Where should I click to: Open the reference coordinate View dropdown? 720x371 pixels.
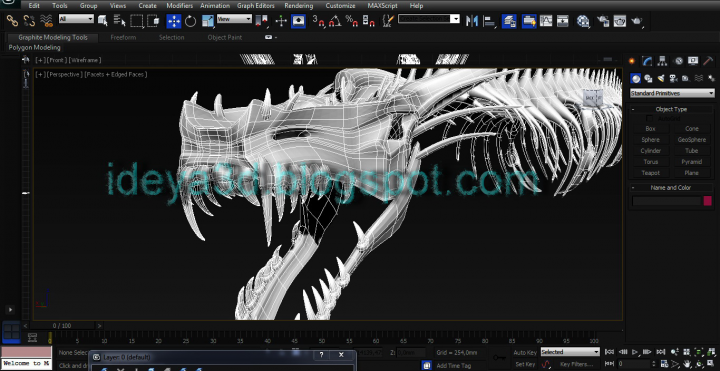tap(234, 19)
